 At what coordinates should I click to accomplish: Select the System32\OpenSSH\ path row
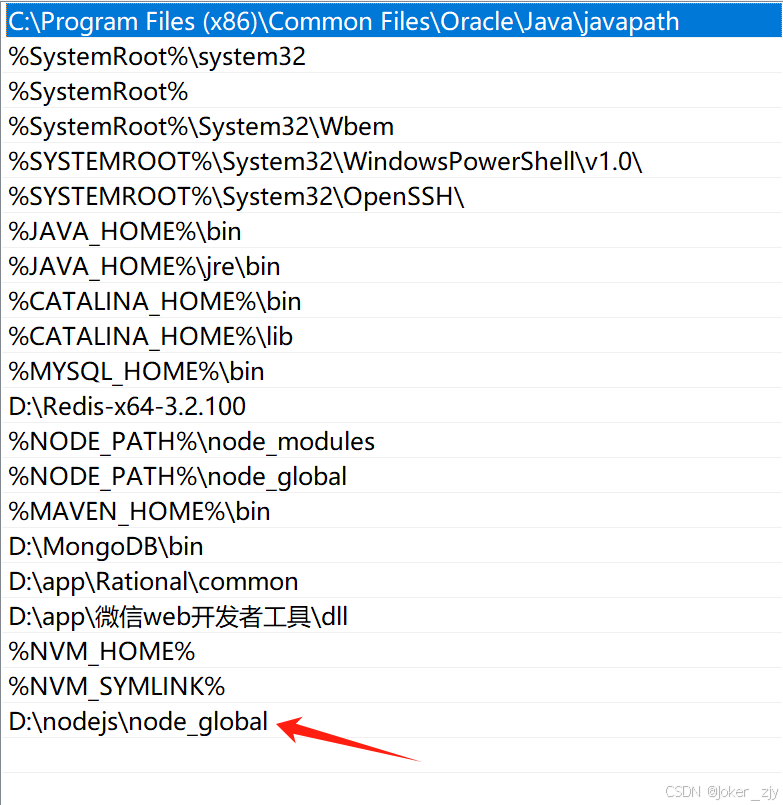coord(394,196)
